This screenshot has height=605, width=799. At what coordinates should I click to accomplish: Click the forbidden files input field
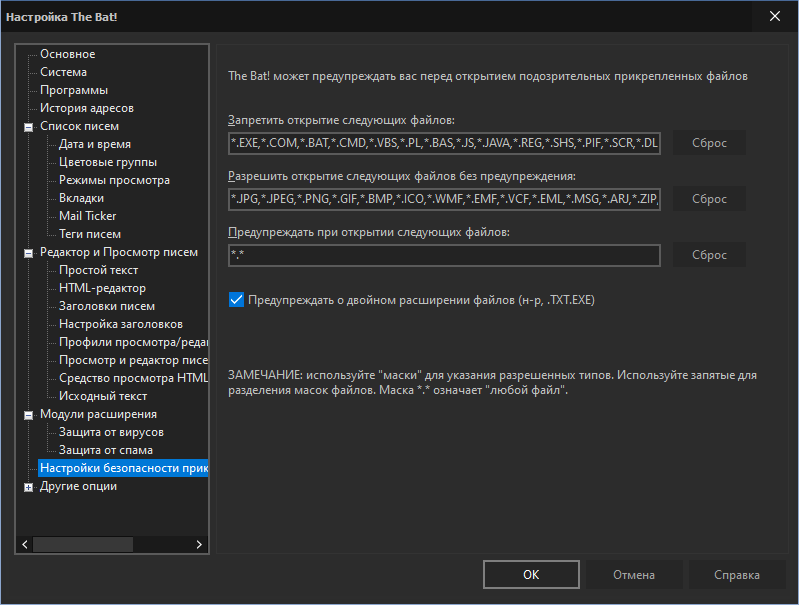(x=444, y=143)
